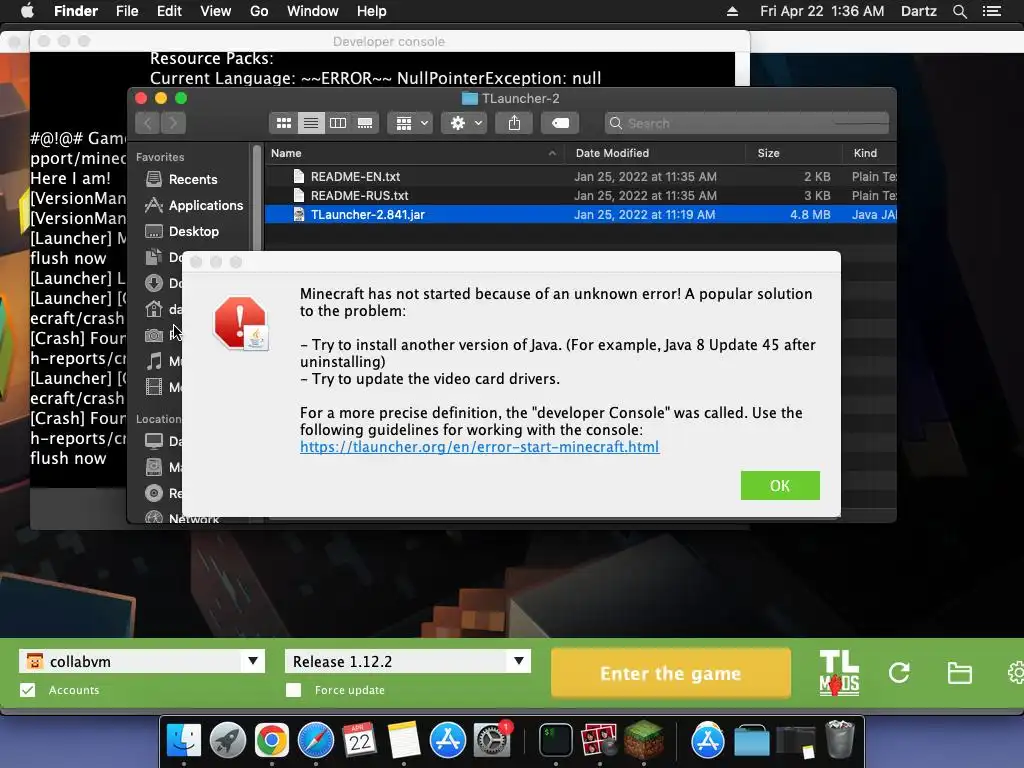1024x768 pixels.
Task: Click the Music note icon in sidebar
Action: click(x=154, y=361)
